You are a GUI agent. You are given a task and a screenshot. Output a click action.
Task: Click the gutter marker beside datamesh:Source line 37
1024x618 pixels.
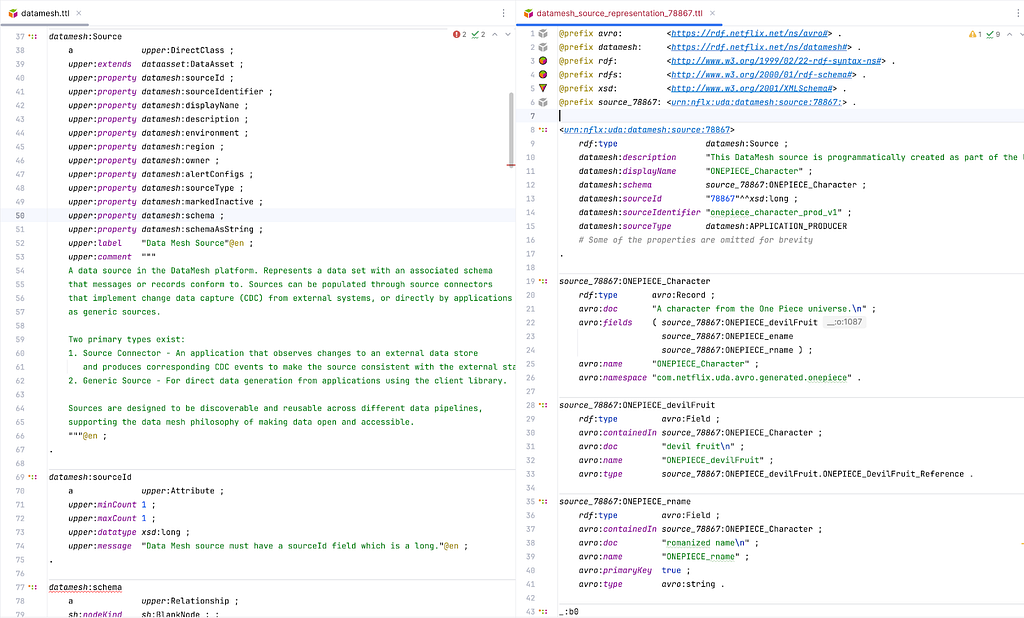[33, 37]
